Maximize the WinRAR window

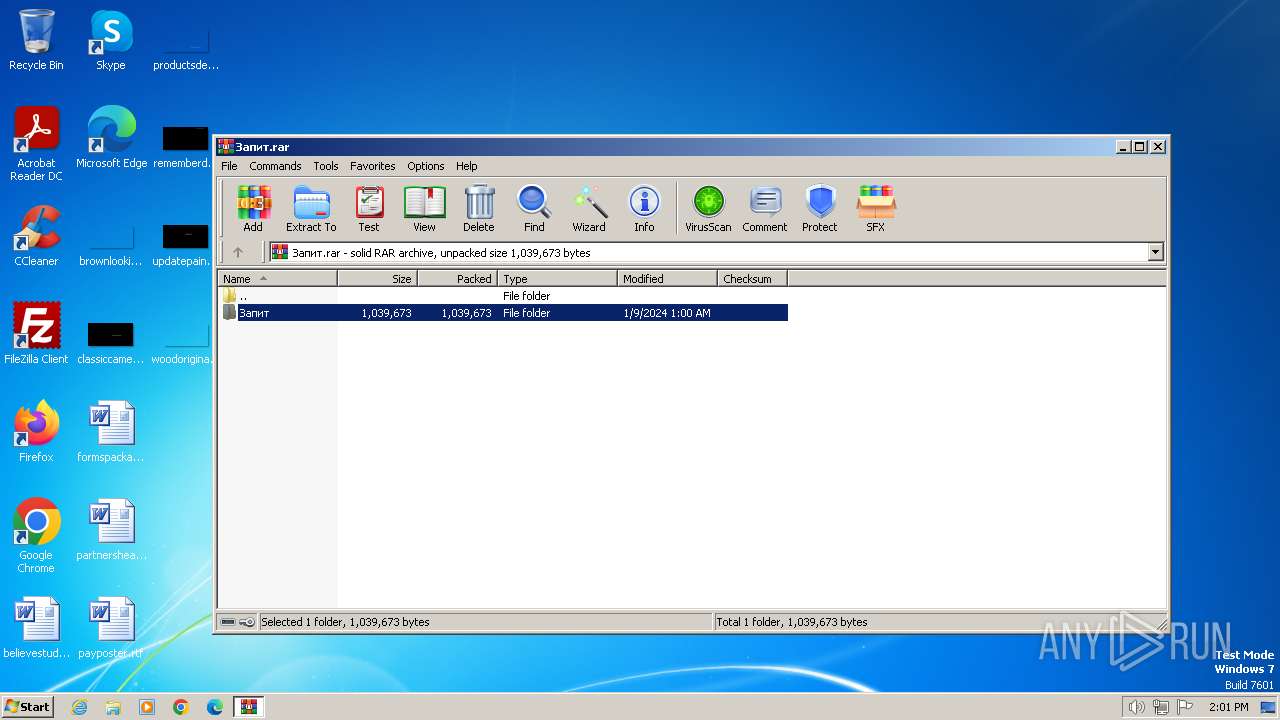[1139, 147]
